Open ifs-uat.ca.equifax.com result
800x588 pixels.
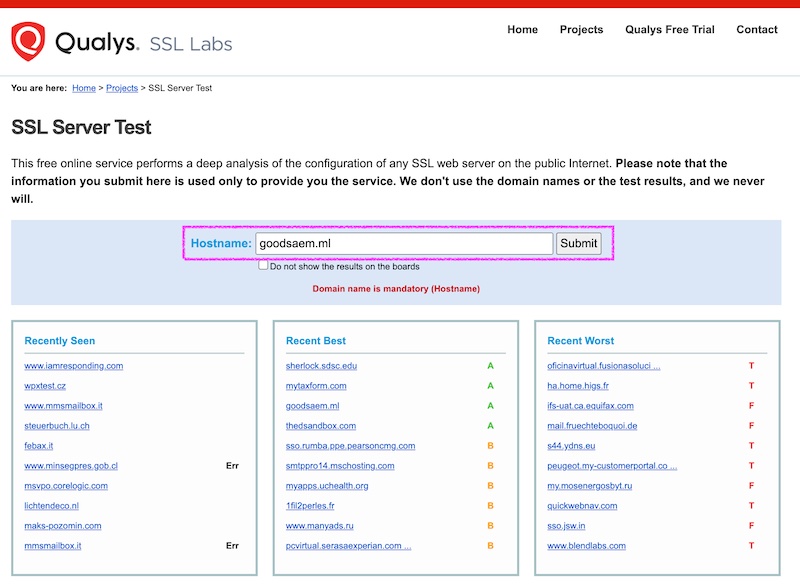(x=590, y=406)
